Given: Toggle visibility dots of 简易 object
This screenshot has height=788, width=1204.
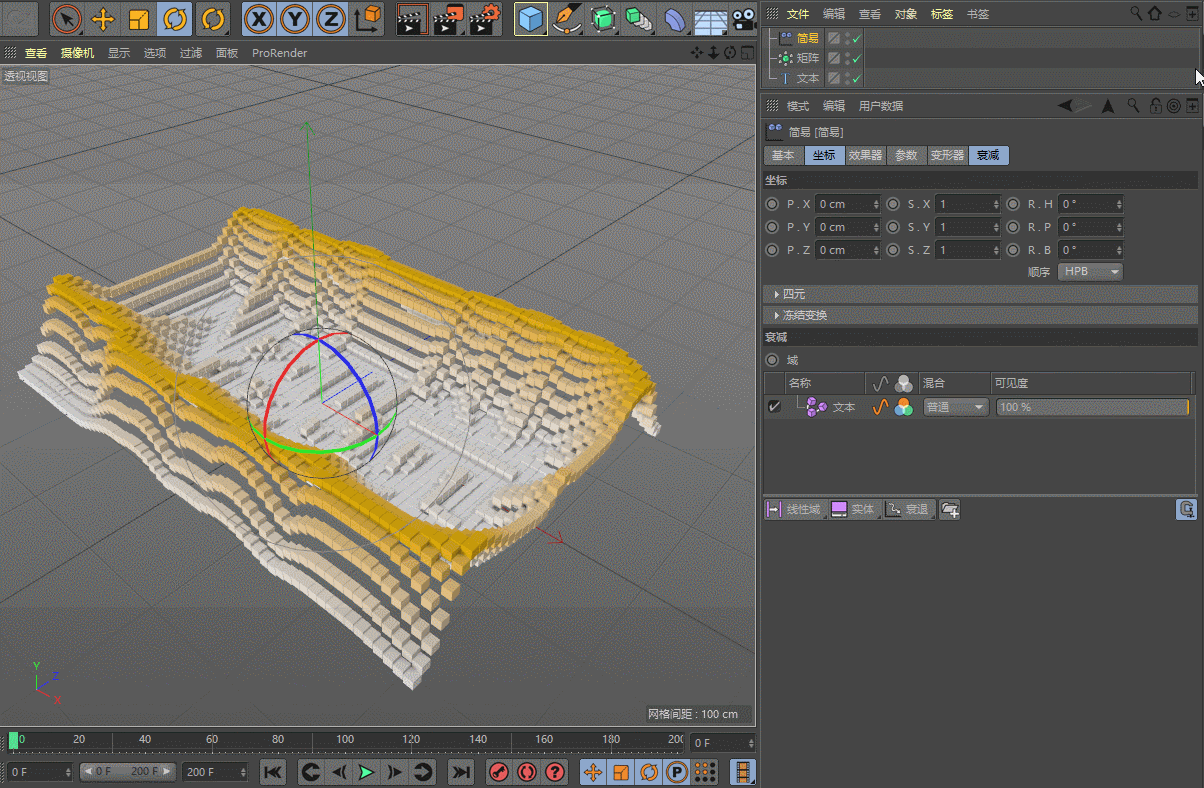Looking at the screenshot, I should pos(847,38).
